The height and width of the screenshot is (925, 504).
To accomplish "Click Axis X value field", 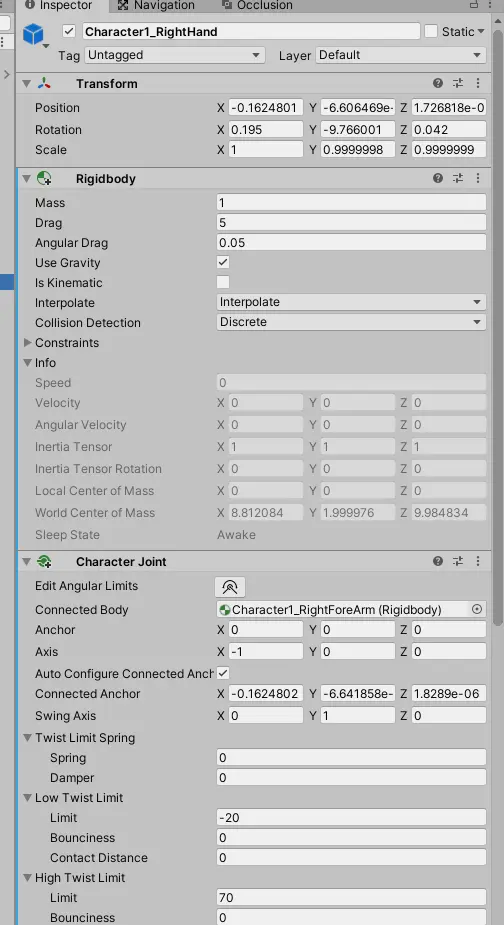I will pyautogui.click(x=266, y=651).
